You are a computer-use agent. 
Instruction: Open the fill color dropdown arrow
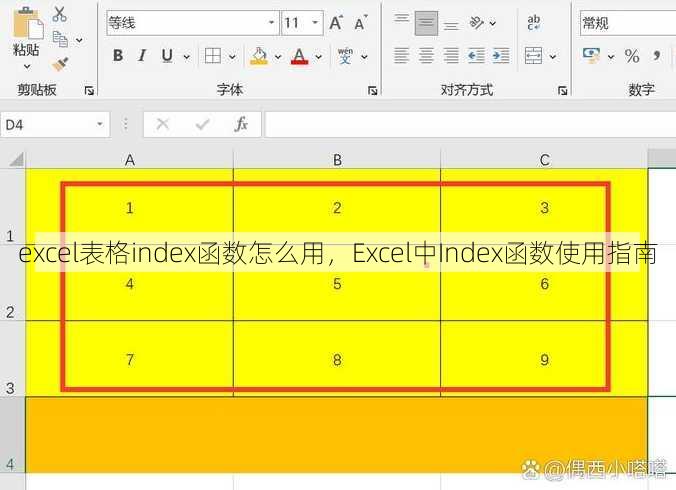click(278, 57)
